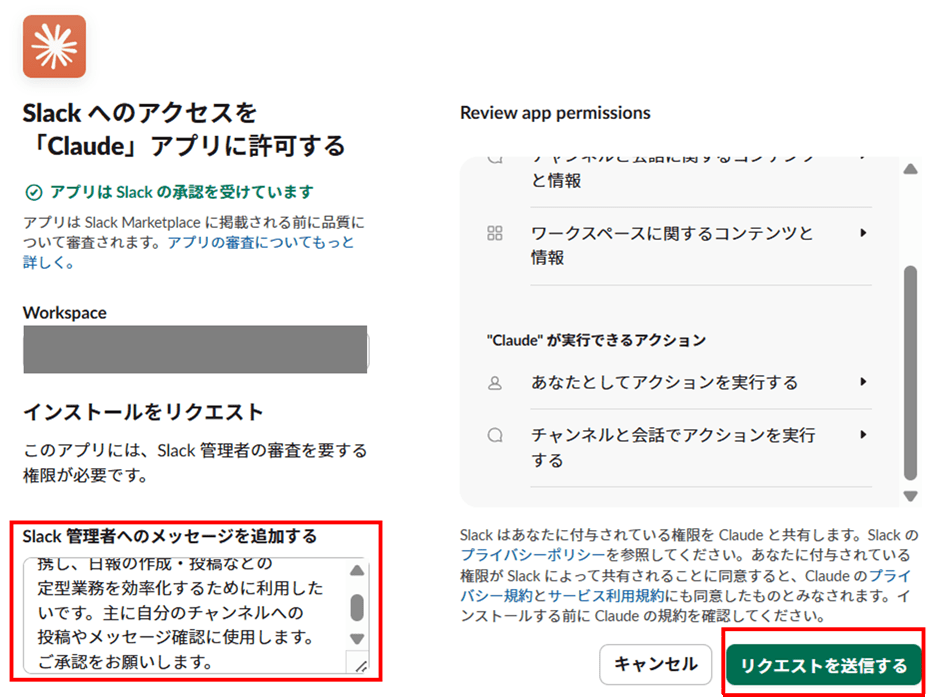Image resolution: width=935 pixels, height=697 pixels.
Task: Open the Claude サービス利用規約 link
Action: (605, 596)
